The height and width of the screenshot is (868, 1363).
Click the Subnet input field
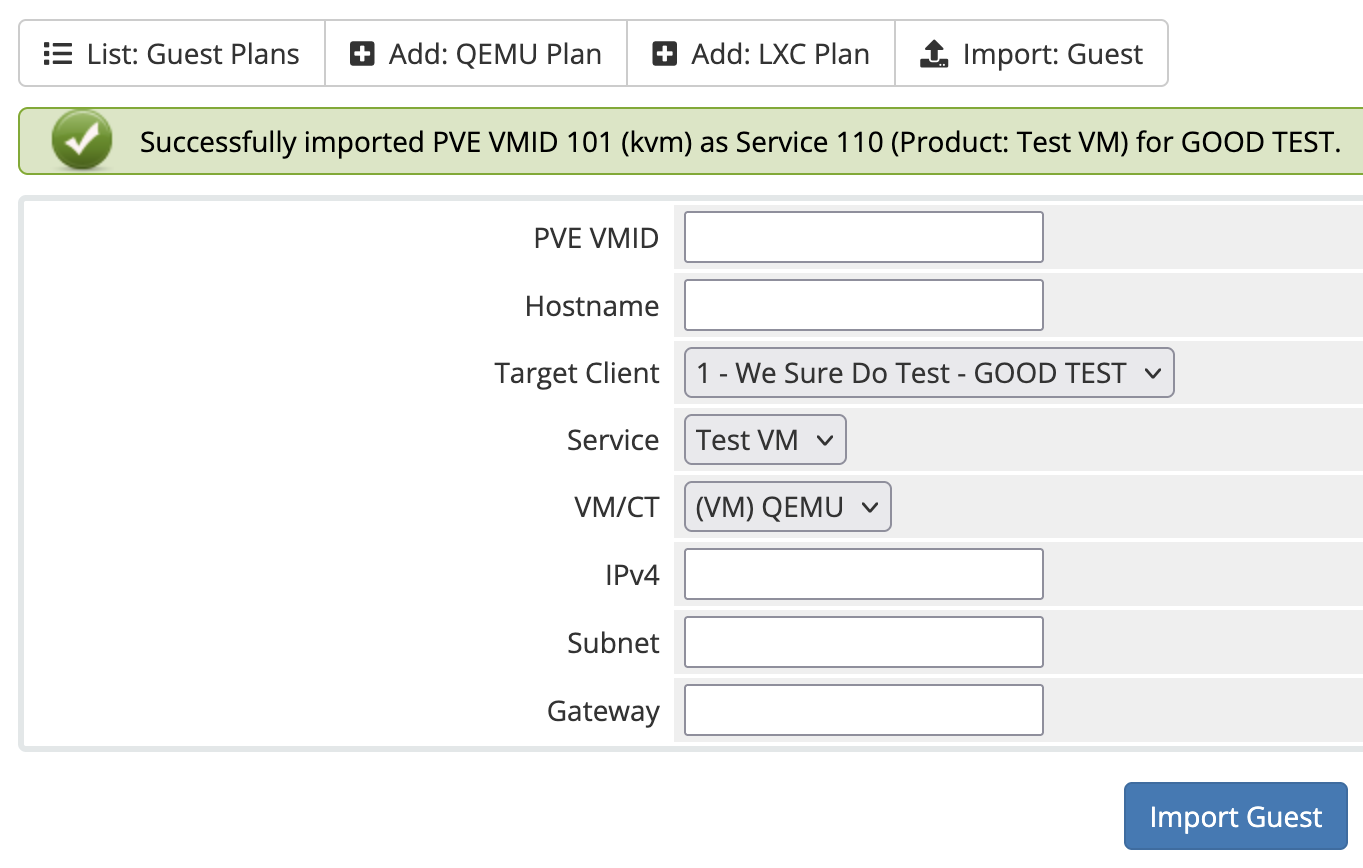point(862,641)
